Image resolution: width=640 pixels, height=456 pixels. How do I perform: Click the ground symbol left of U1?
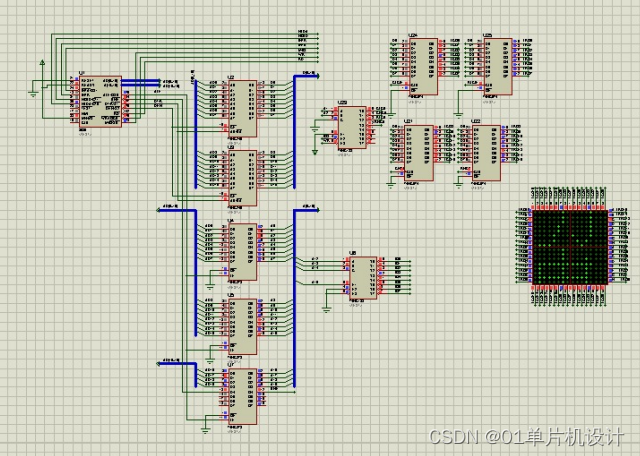click(33, 94)
